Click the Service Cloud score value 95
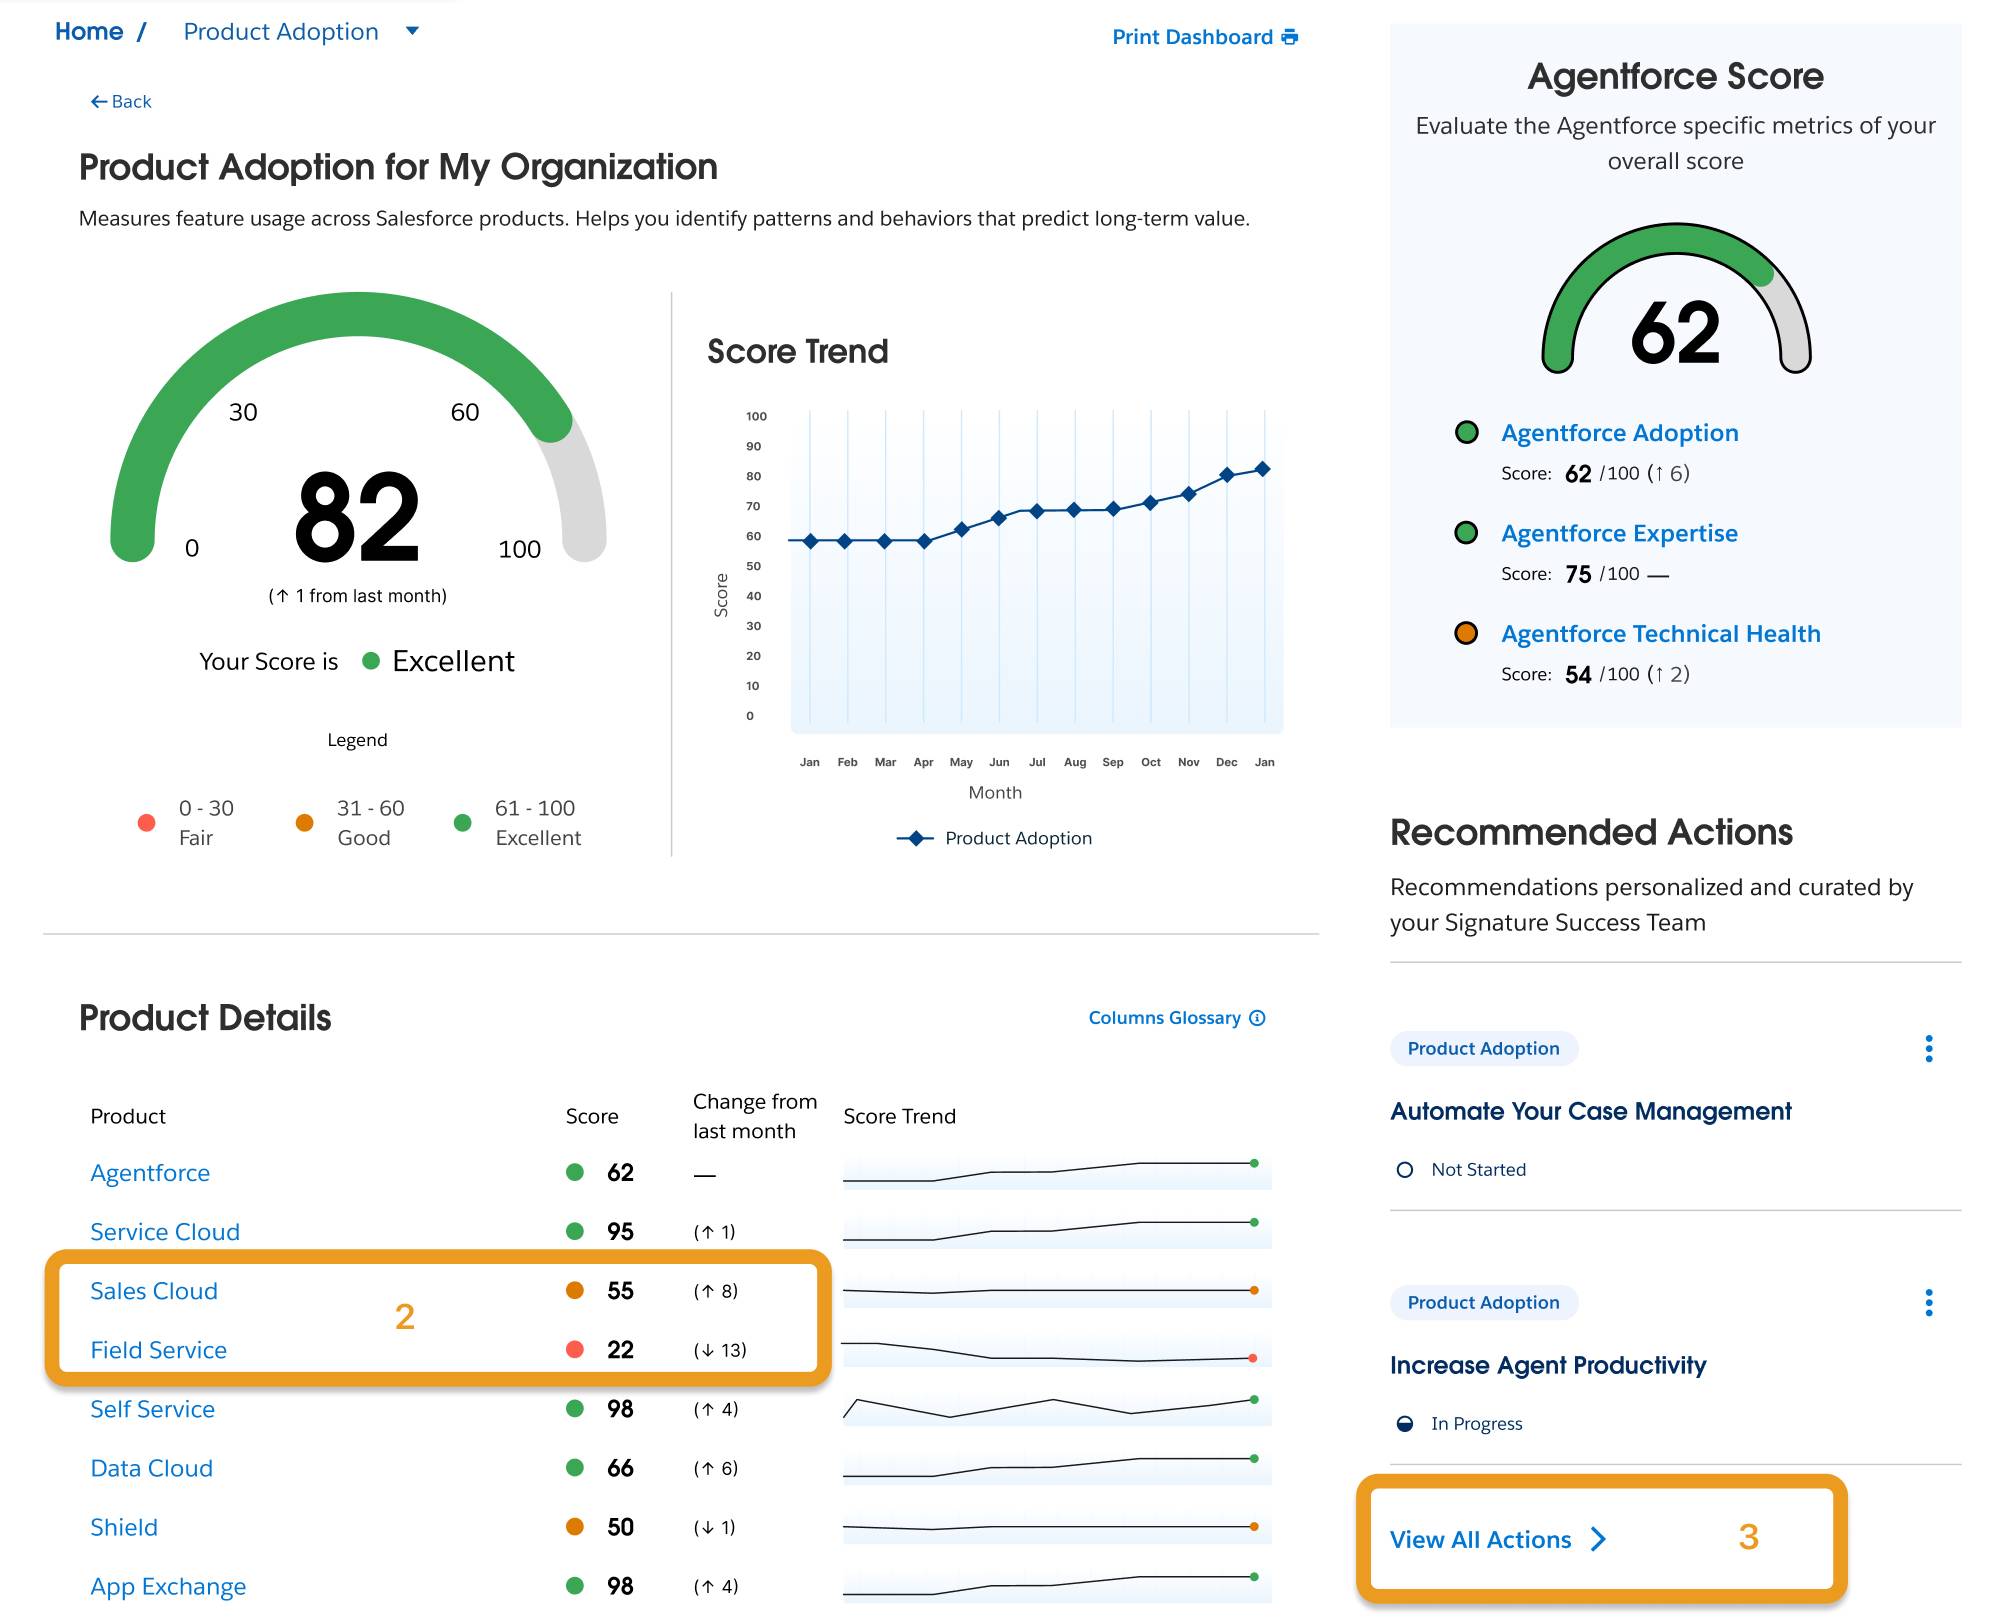Screen dimensions: 2002x1618 pyautogui.click(x=620, y=1231)
